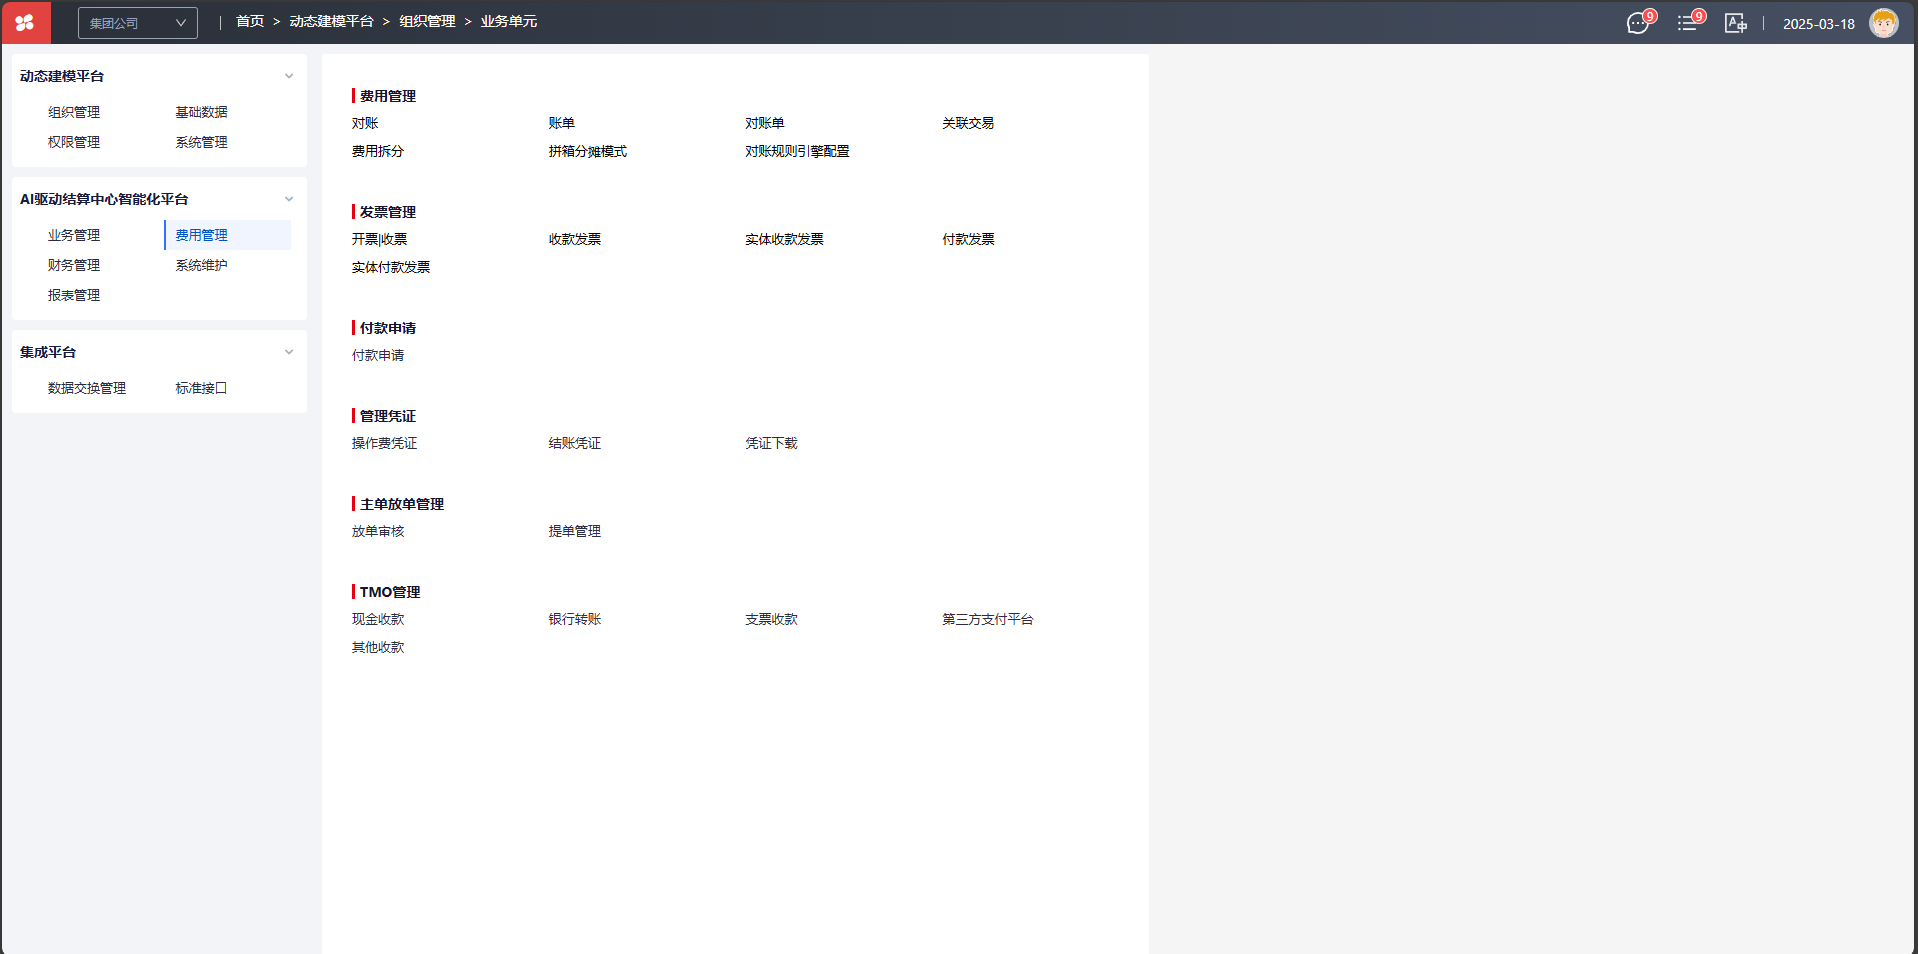Select 业务管理 menu item

point(74,235)
